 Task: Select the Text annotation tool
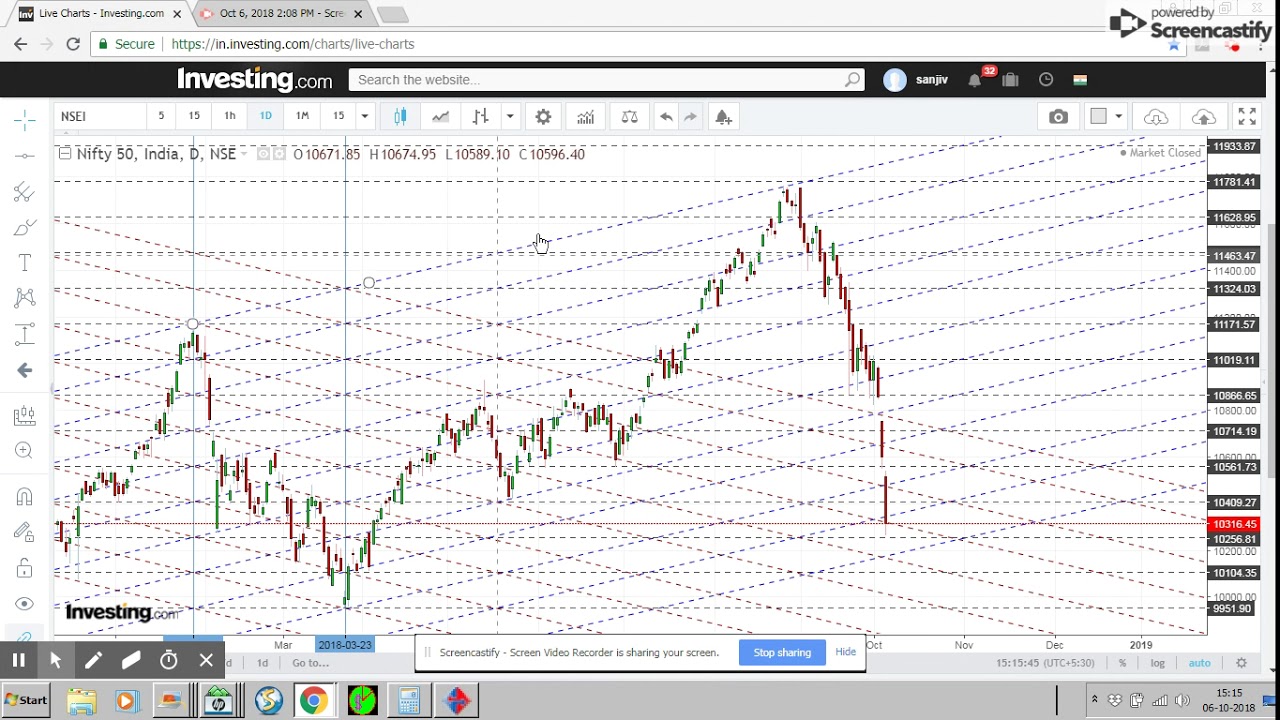pos(25,263)
